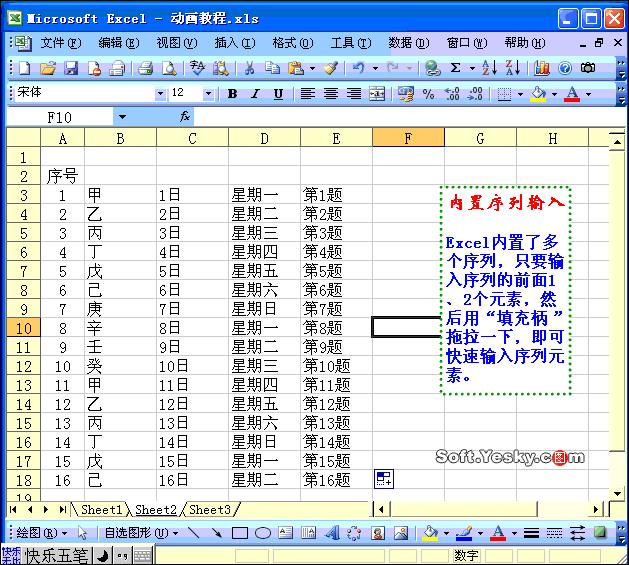Select the Format Painter brush
Screen dimensions: 629x565
pos(331,68)
